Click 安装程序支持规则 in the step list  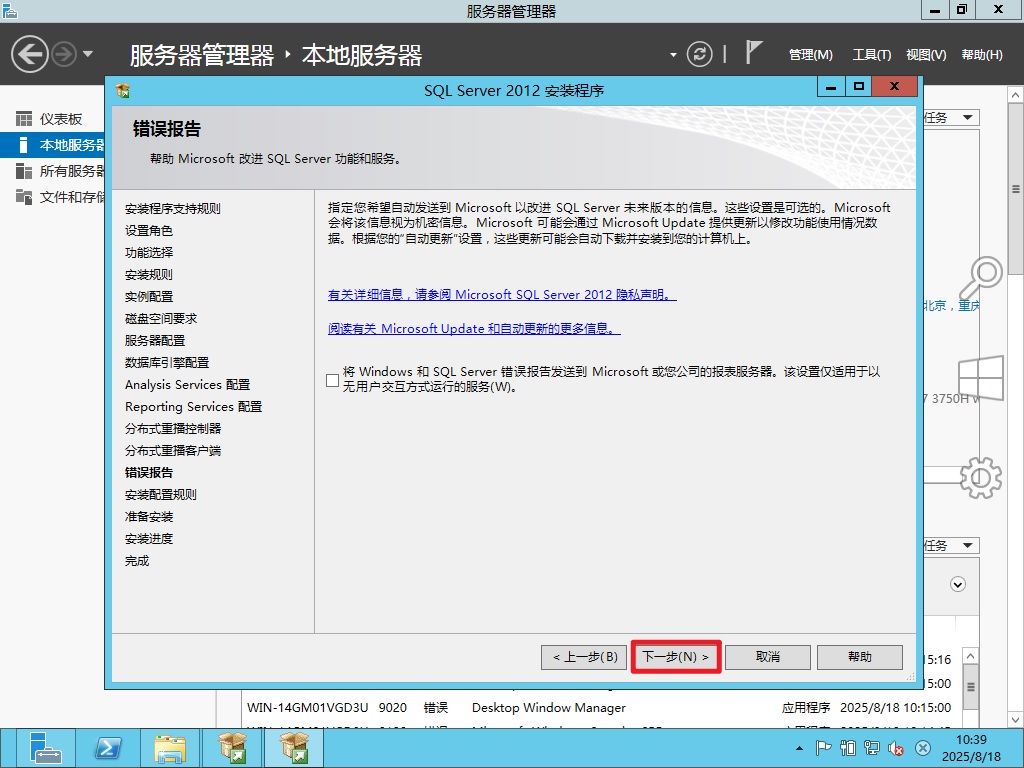coord(172,208)
